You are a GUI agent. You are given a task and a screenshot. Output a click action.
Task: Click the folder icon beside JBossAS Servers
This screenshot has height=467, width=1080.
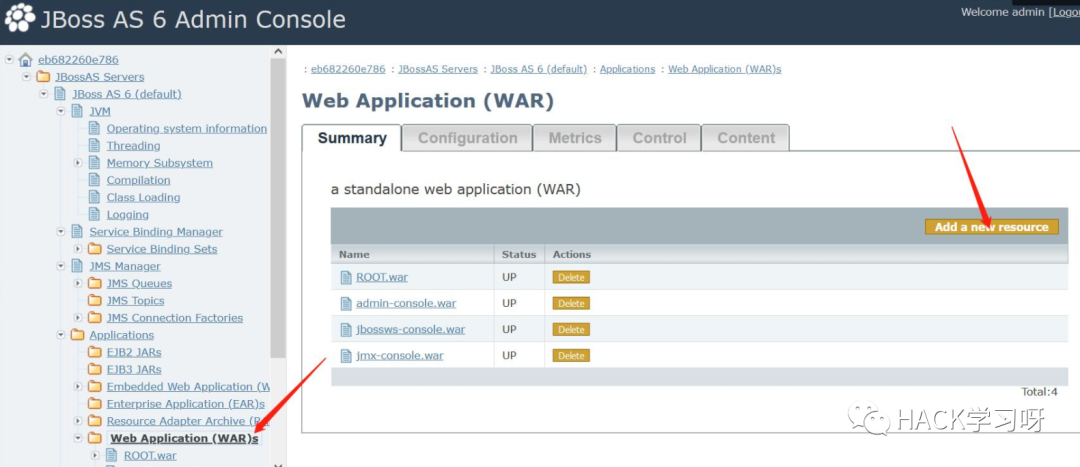[43, 76]
